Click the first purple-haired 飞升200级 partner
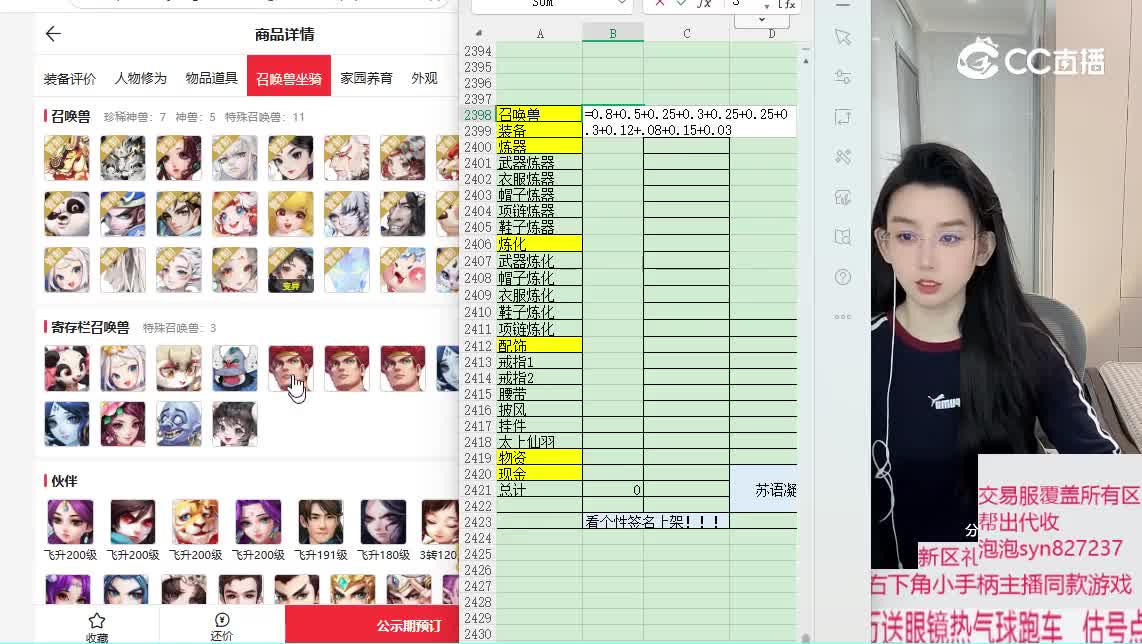Viewport: 1142px width, 644px height. click(70, 522)
